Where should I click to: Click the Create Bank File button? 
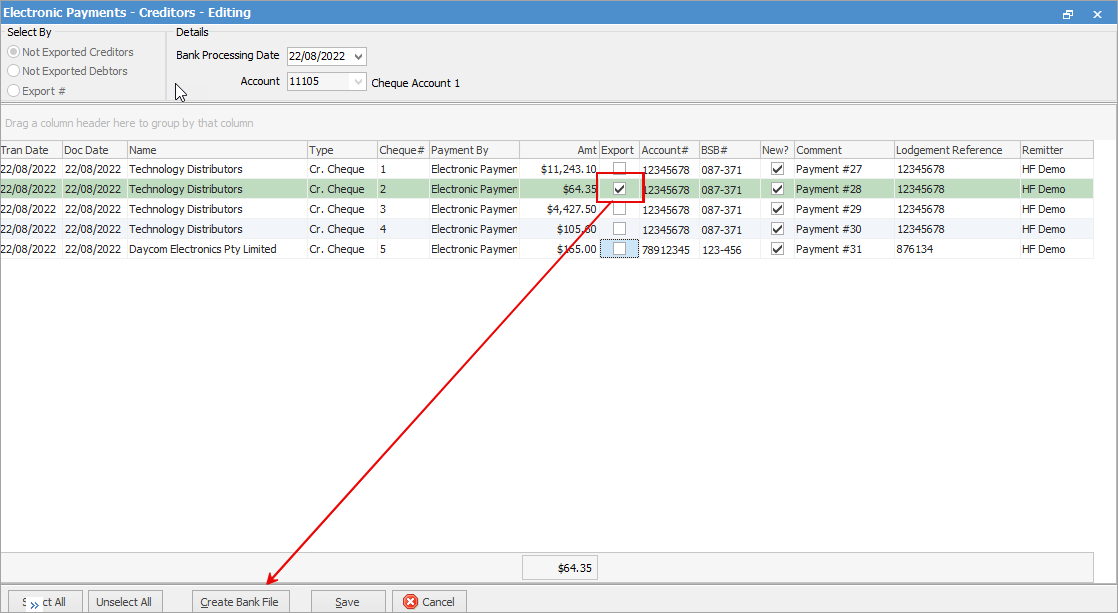[240, 602]
